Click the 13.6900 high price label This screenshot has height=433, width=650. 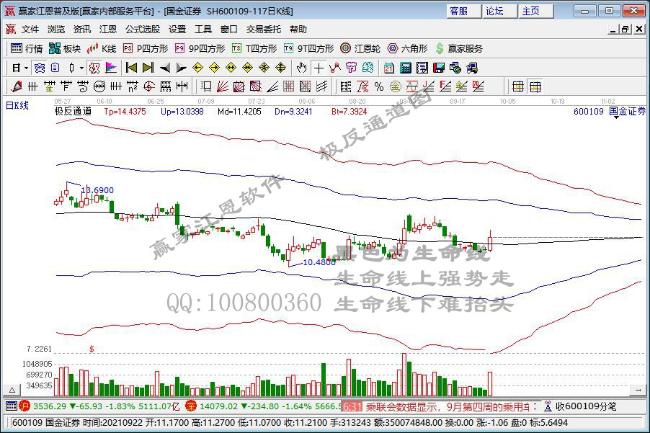97,190
